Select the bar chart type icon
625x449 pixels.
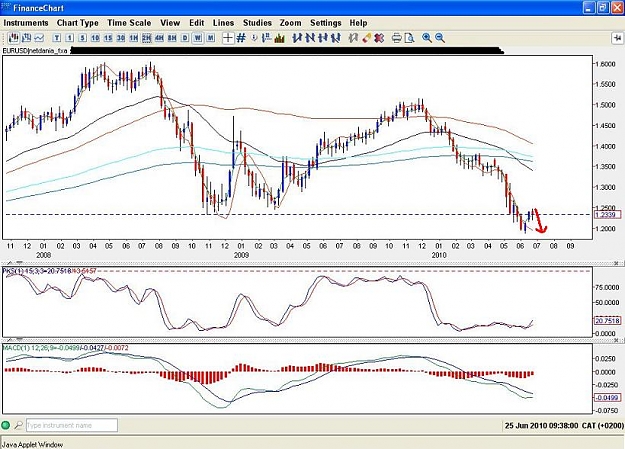coord(26,38)
